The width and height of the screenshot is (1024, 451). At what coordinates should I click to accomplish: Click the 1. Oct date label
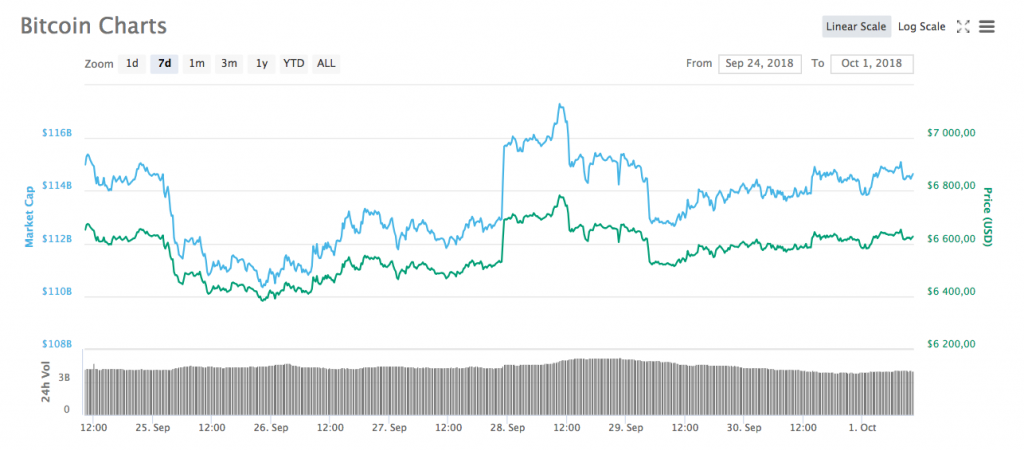point(862,428)
